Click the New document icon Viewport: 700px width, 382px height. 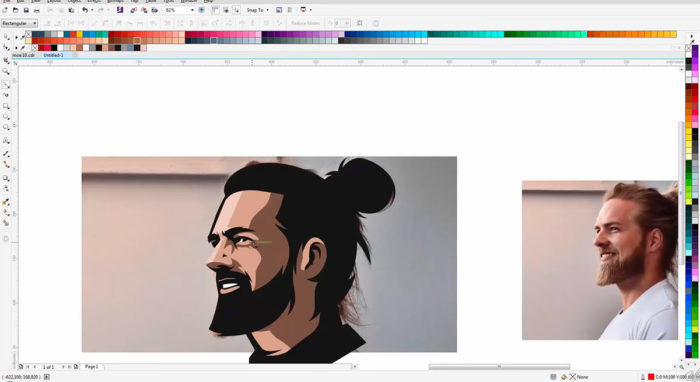click(x=5, y=10)
